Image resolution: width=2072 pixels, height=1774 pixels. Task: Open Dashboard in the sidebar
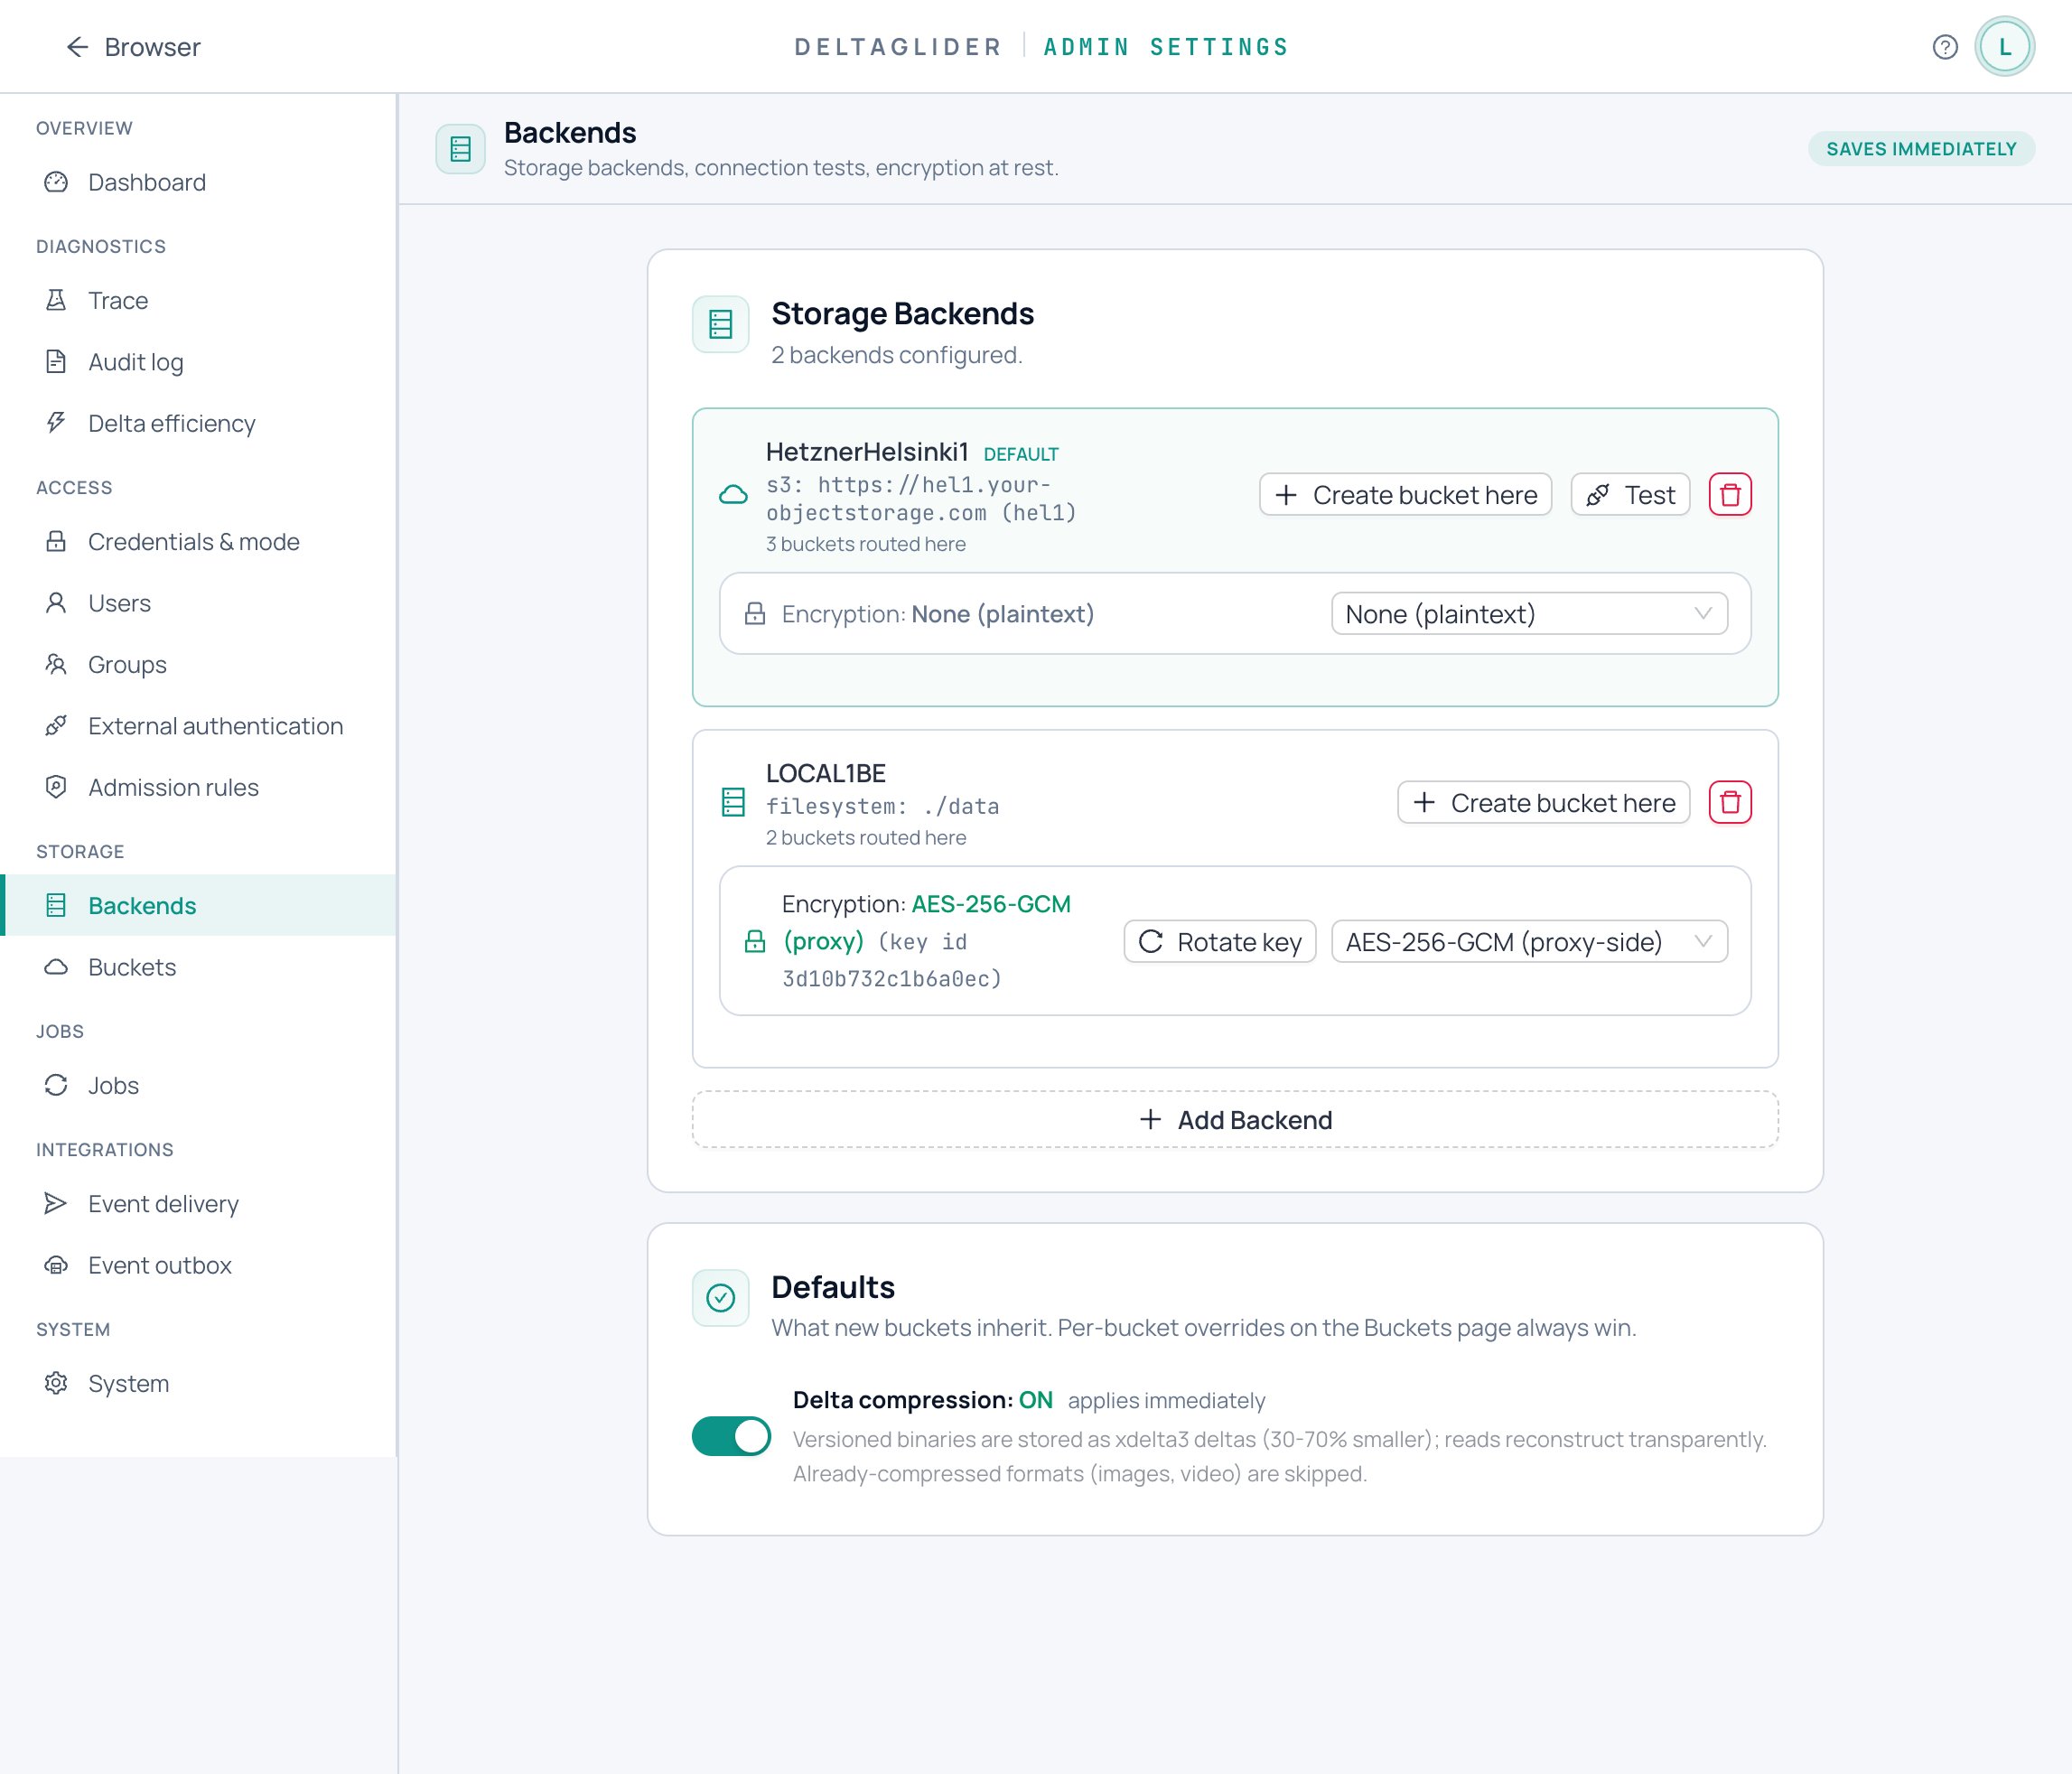click(200, 182)
